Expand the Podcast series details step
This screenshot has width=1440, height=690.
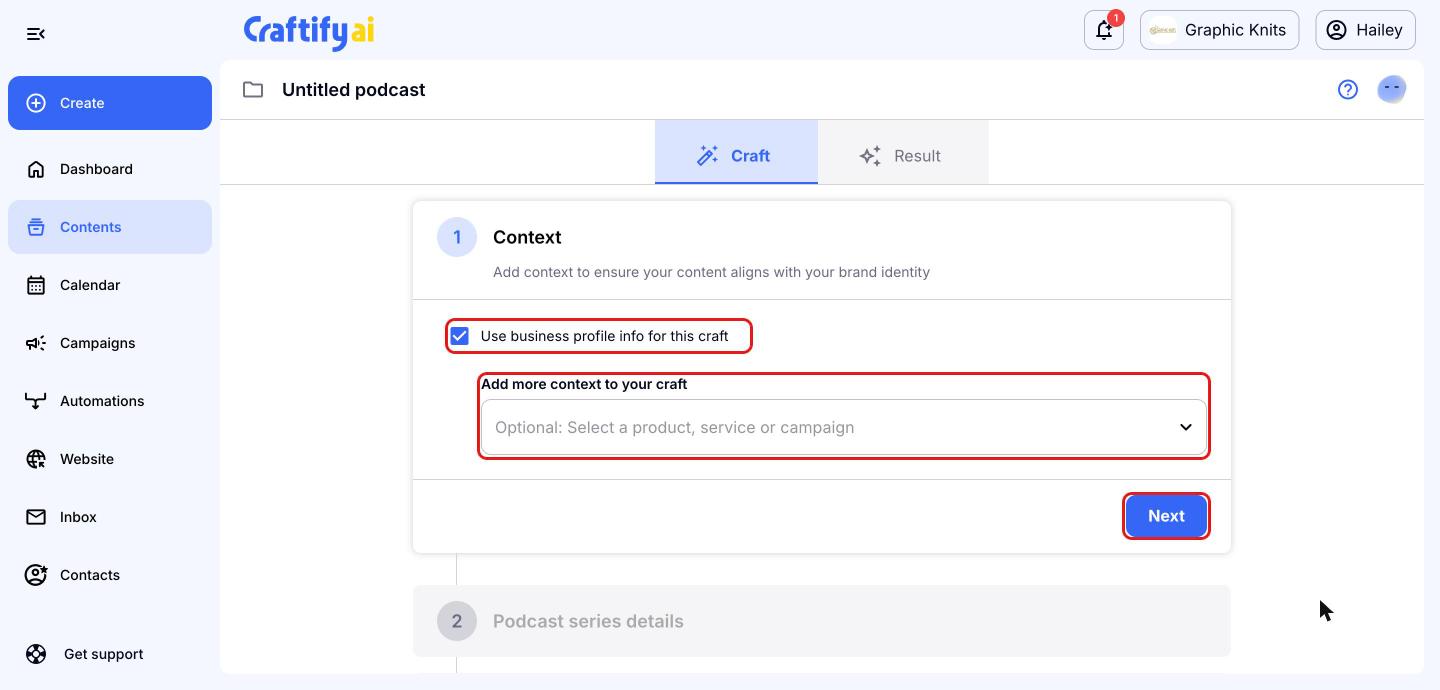tap(821, 621)
